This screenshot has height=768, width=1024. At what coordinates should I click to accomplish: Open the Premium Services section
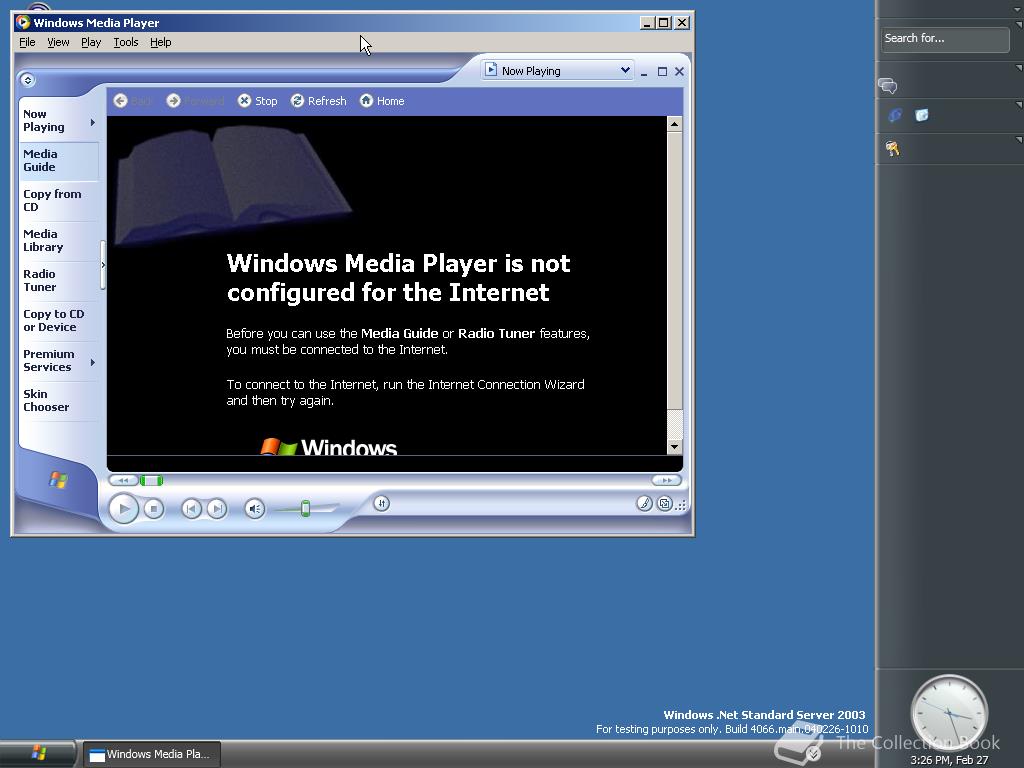coord(52,360)
